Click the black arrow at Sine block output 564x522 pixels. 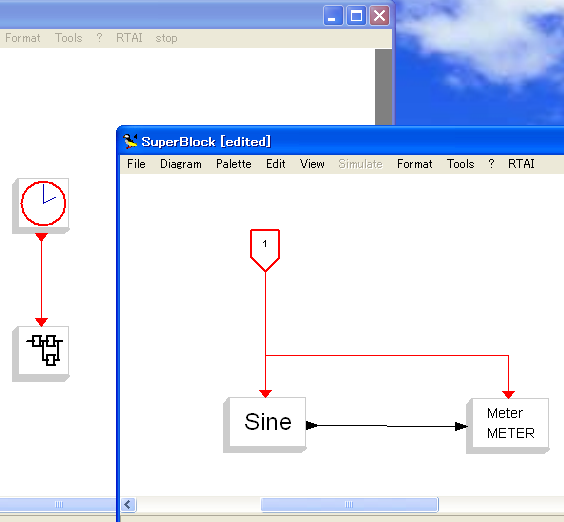pos(312,426)
